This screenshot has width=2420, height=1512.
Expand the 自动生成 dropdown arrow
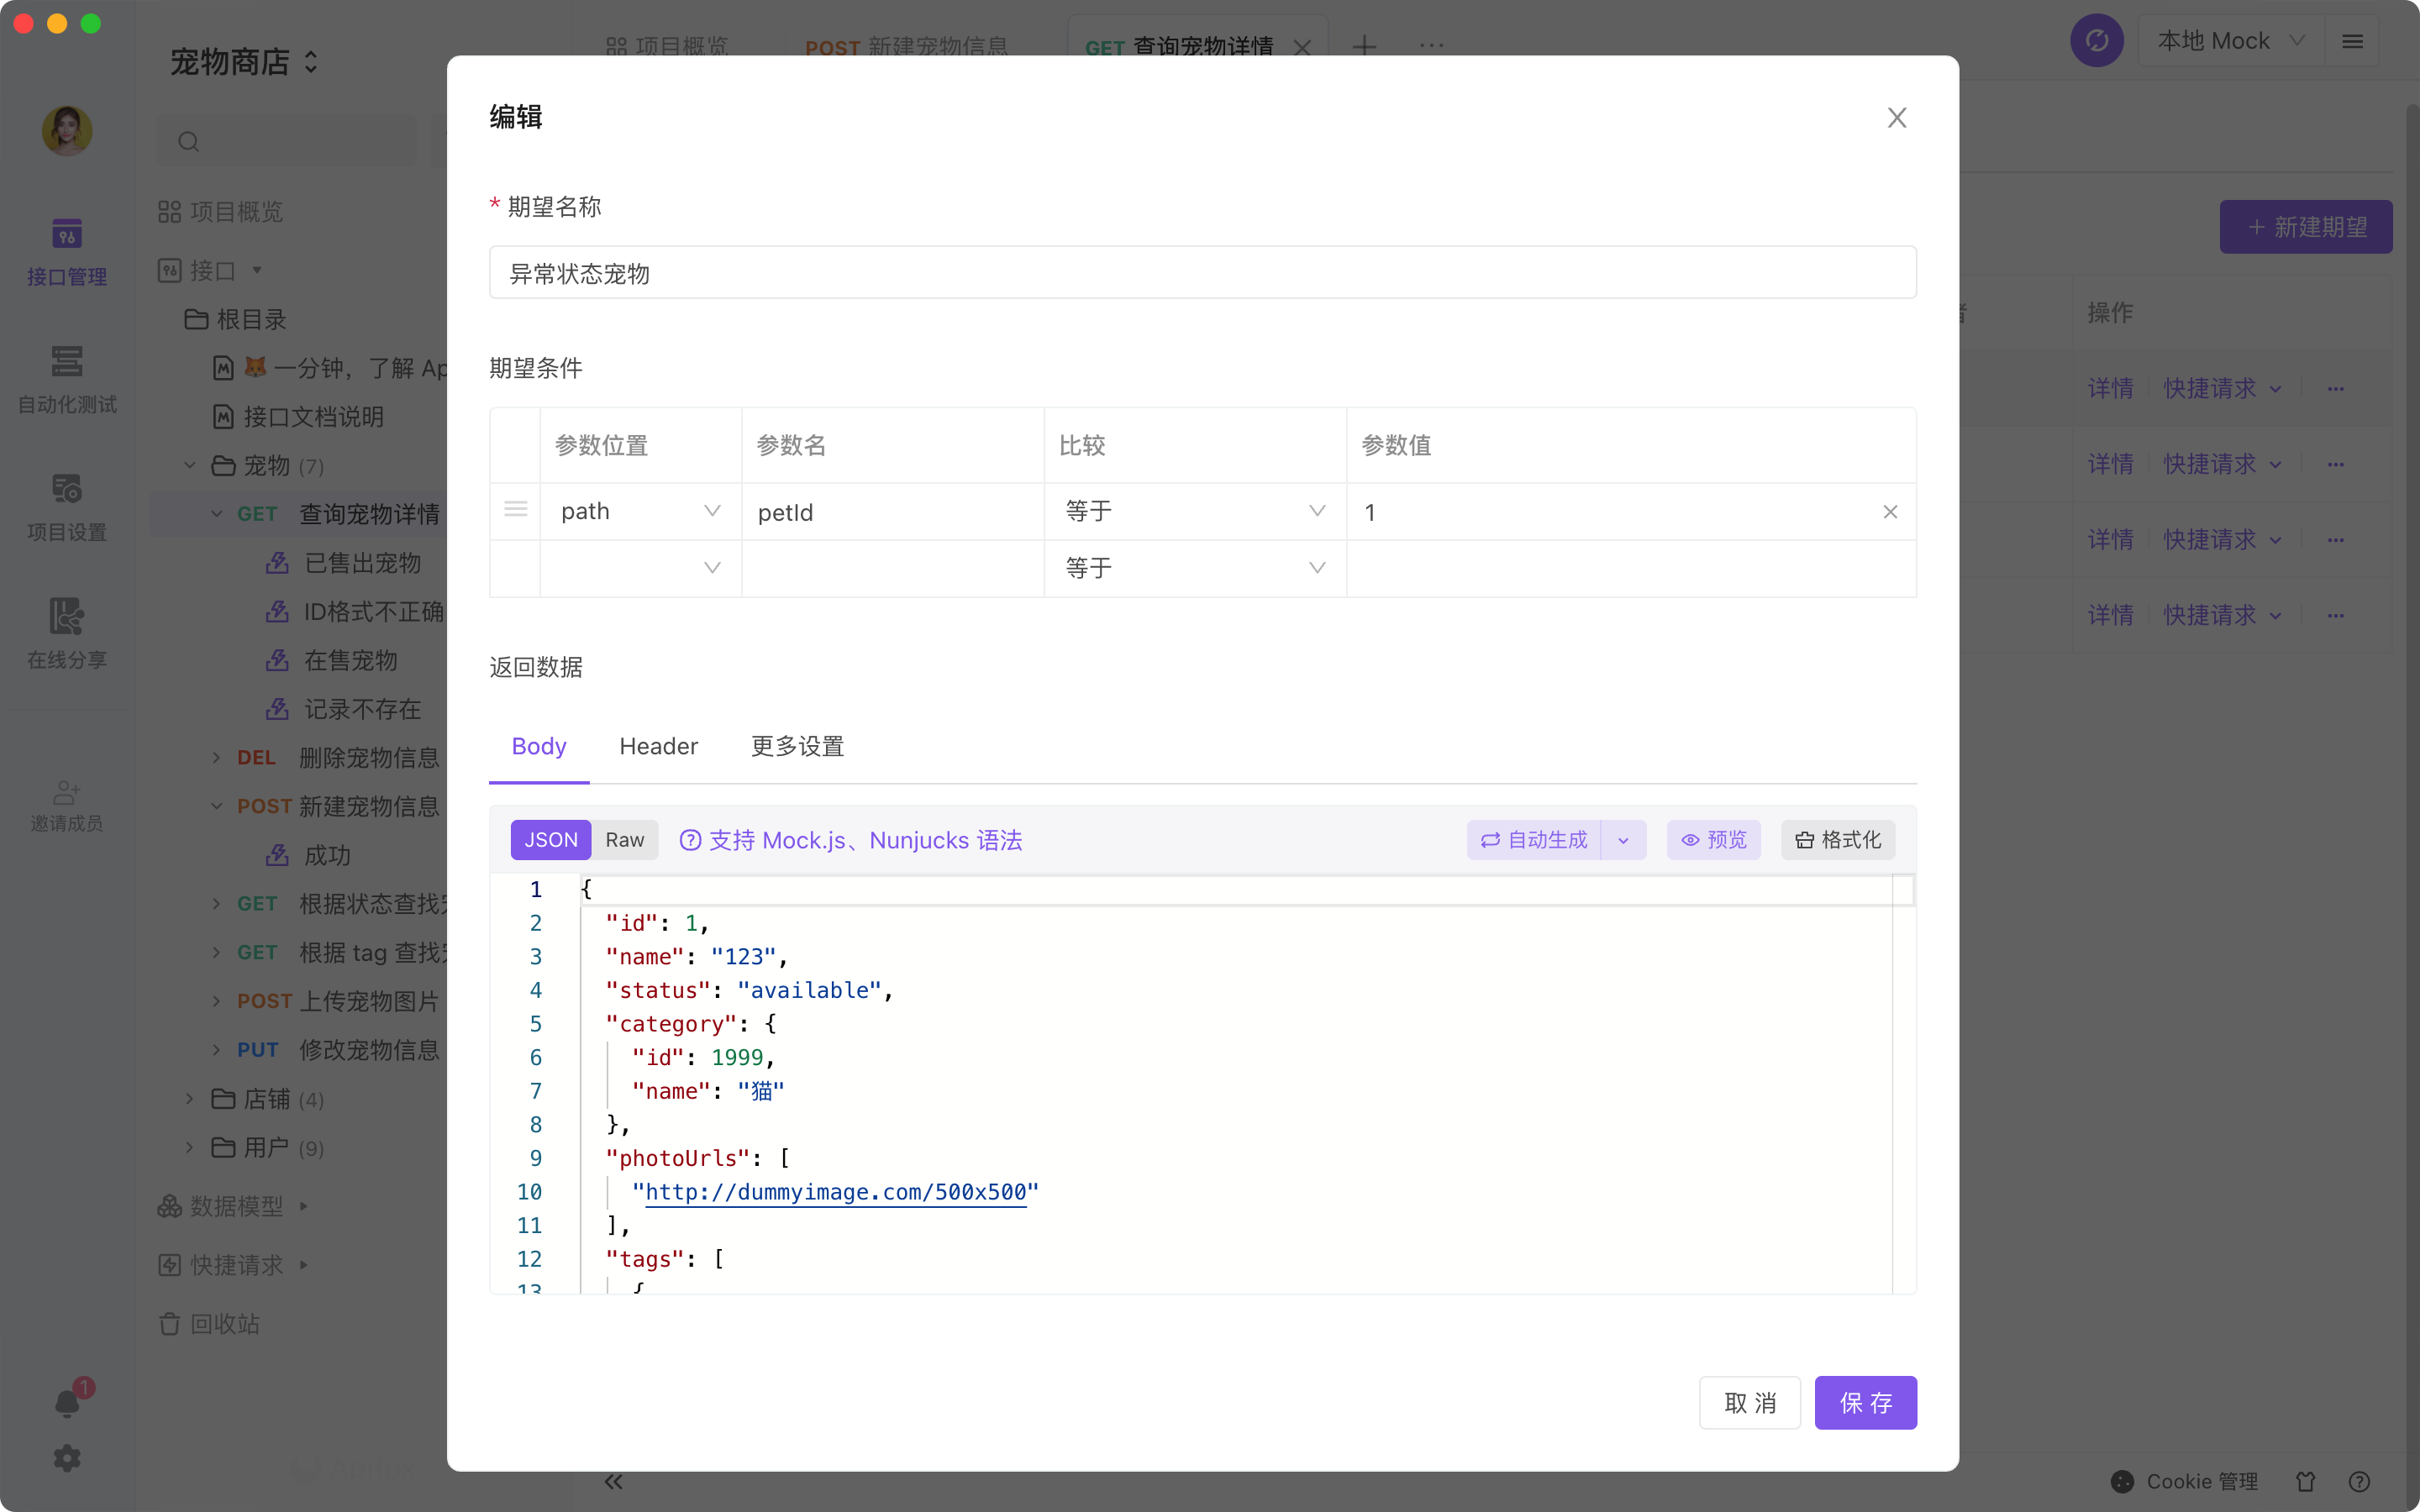[1623, 840]
